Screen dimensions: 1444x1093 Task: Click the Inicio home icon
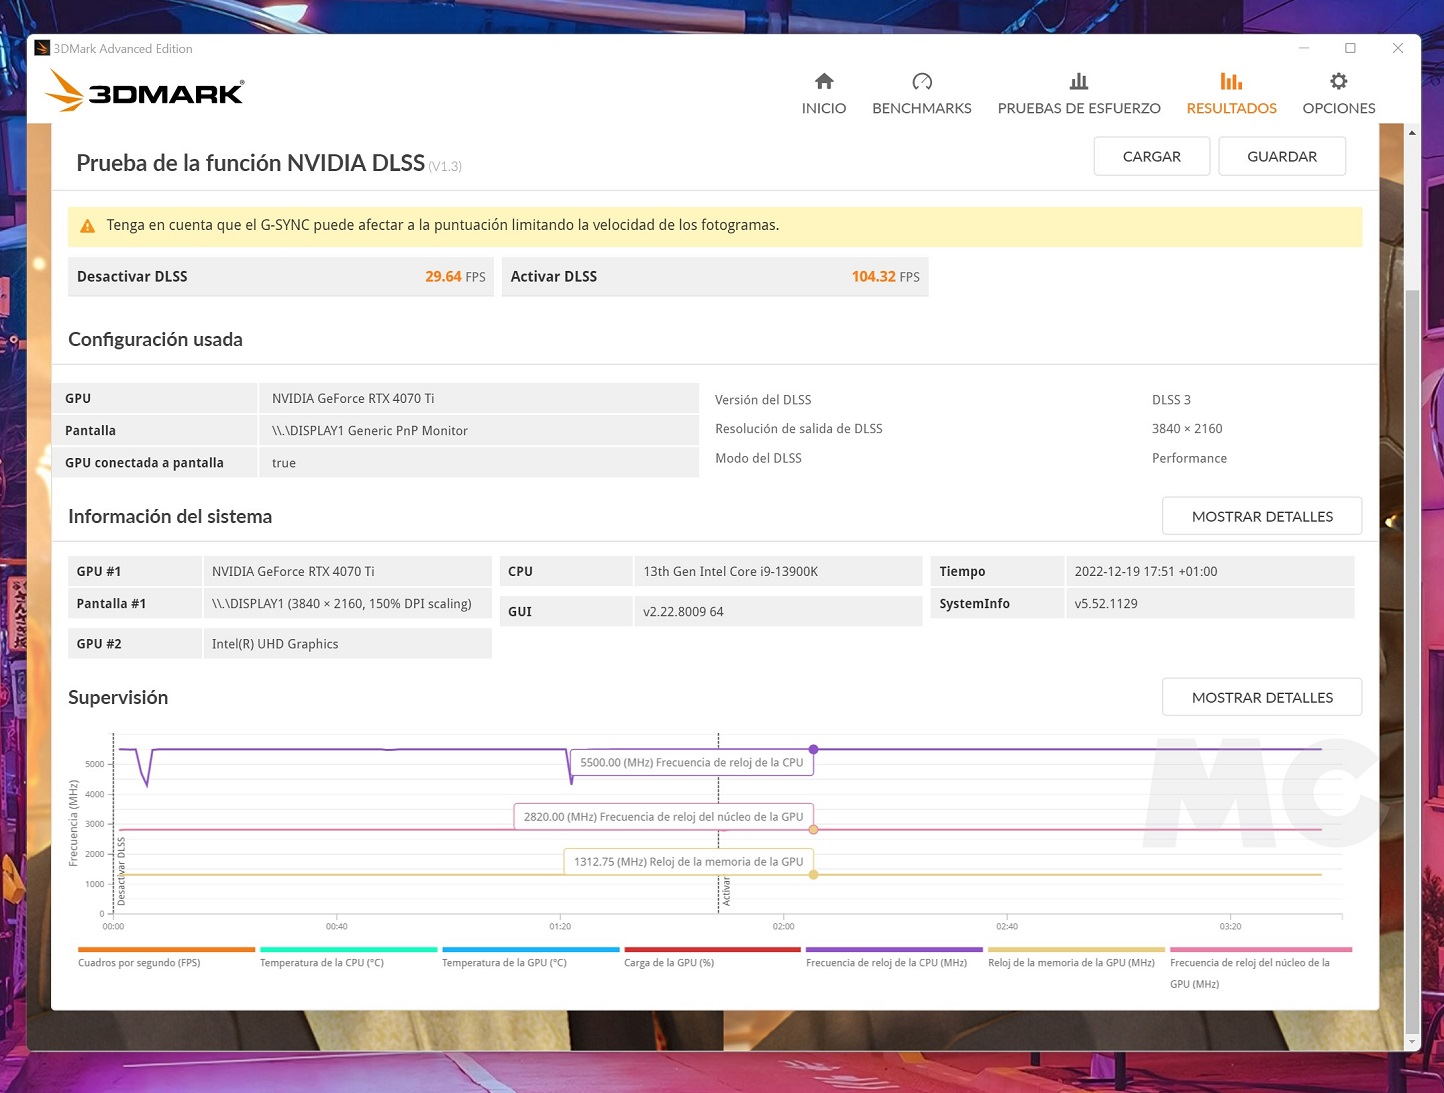pyautogui.click(x=823, y=81)
